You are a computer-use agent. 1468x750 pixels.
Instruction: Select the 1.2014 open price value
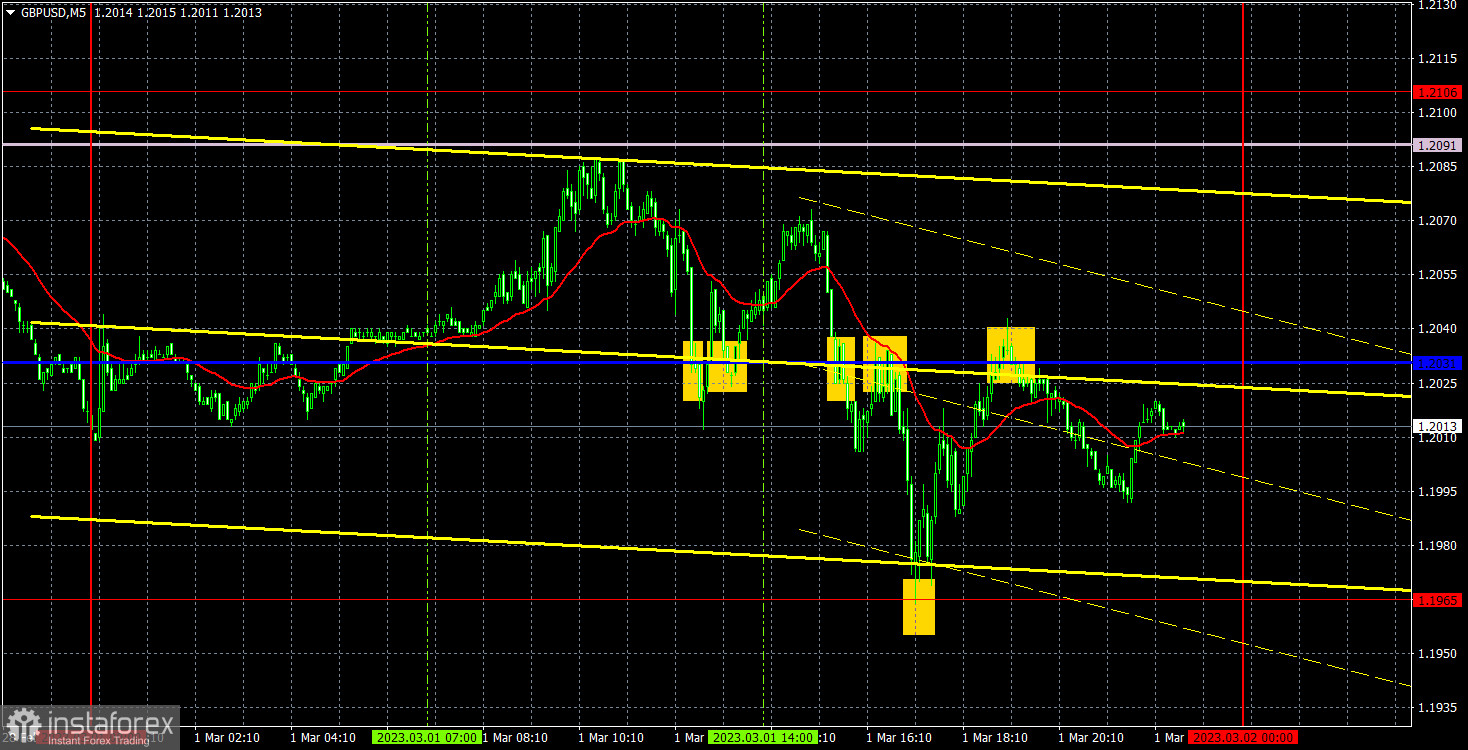coord(112,11)
